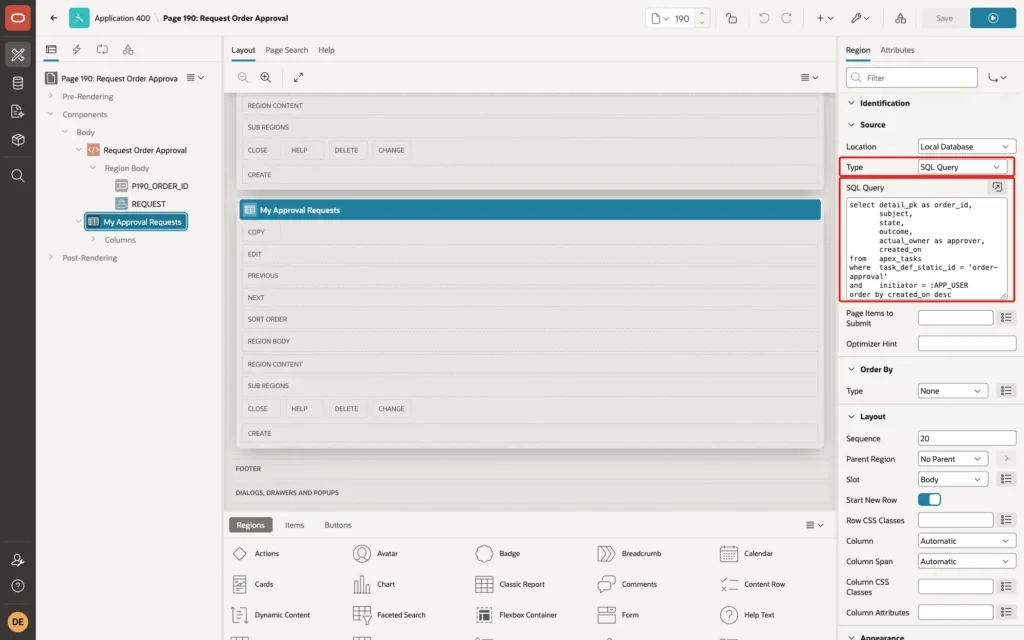Open the Help tab in center pane

[x=326, y=50]
